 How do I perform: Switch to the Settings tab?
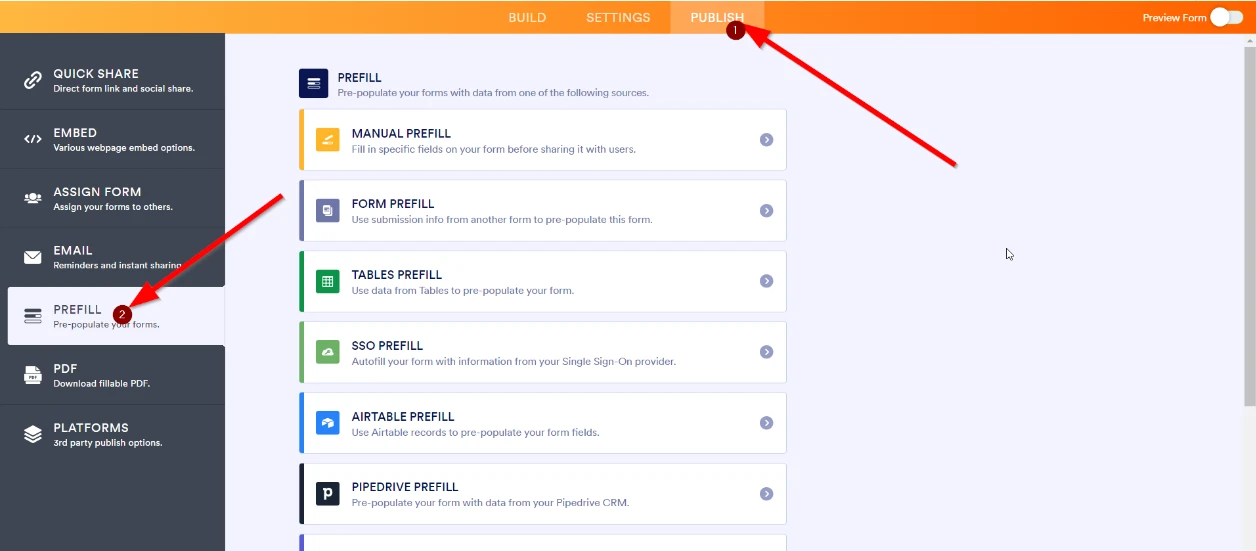pyautogui.click(x=618, y=17)
